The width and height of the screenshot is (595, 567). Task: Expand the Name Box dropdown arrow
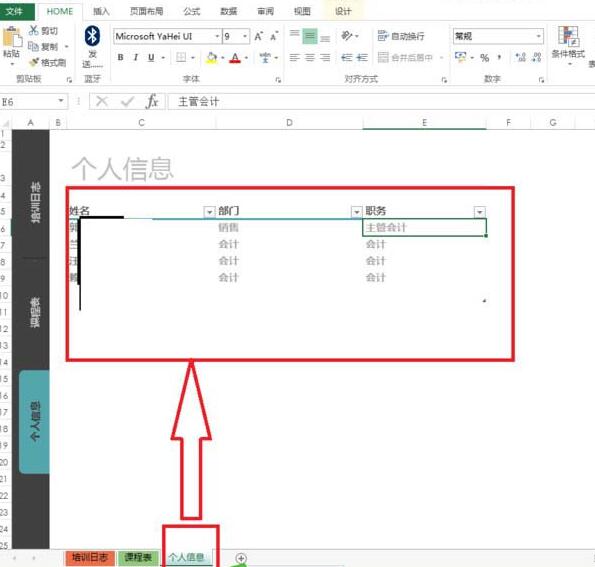[x=61, y=101]
